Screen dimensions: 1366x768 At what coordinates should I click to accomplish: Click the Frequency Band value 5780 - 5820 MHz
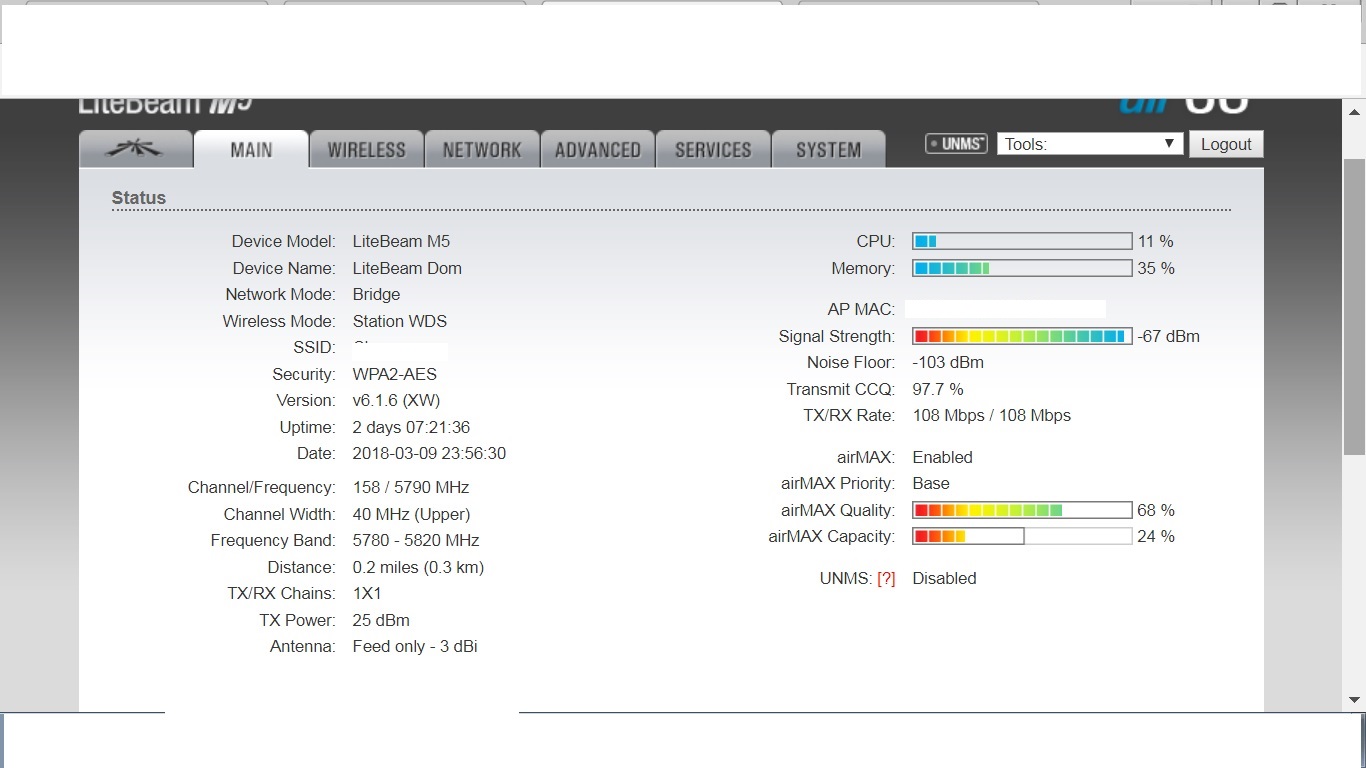[x=416, y=540]
